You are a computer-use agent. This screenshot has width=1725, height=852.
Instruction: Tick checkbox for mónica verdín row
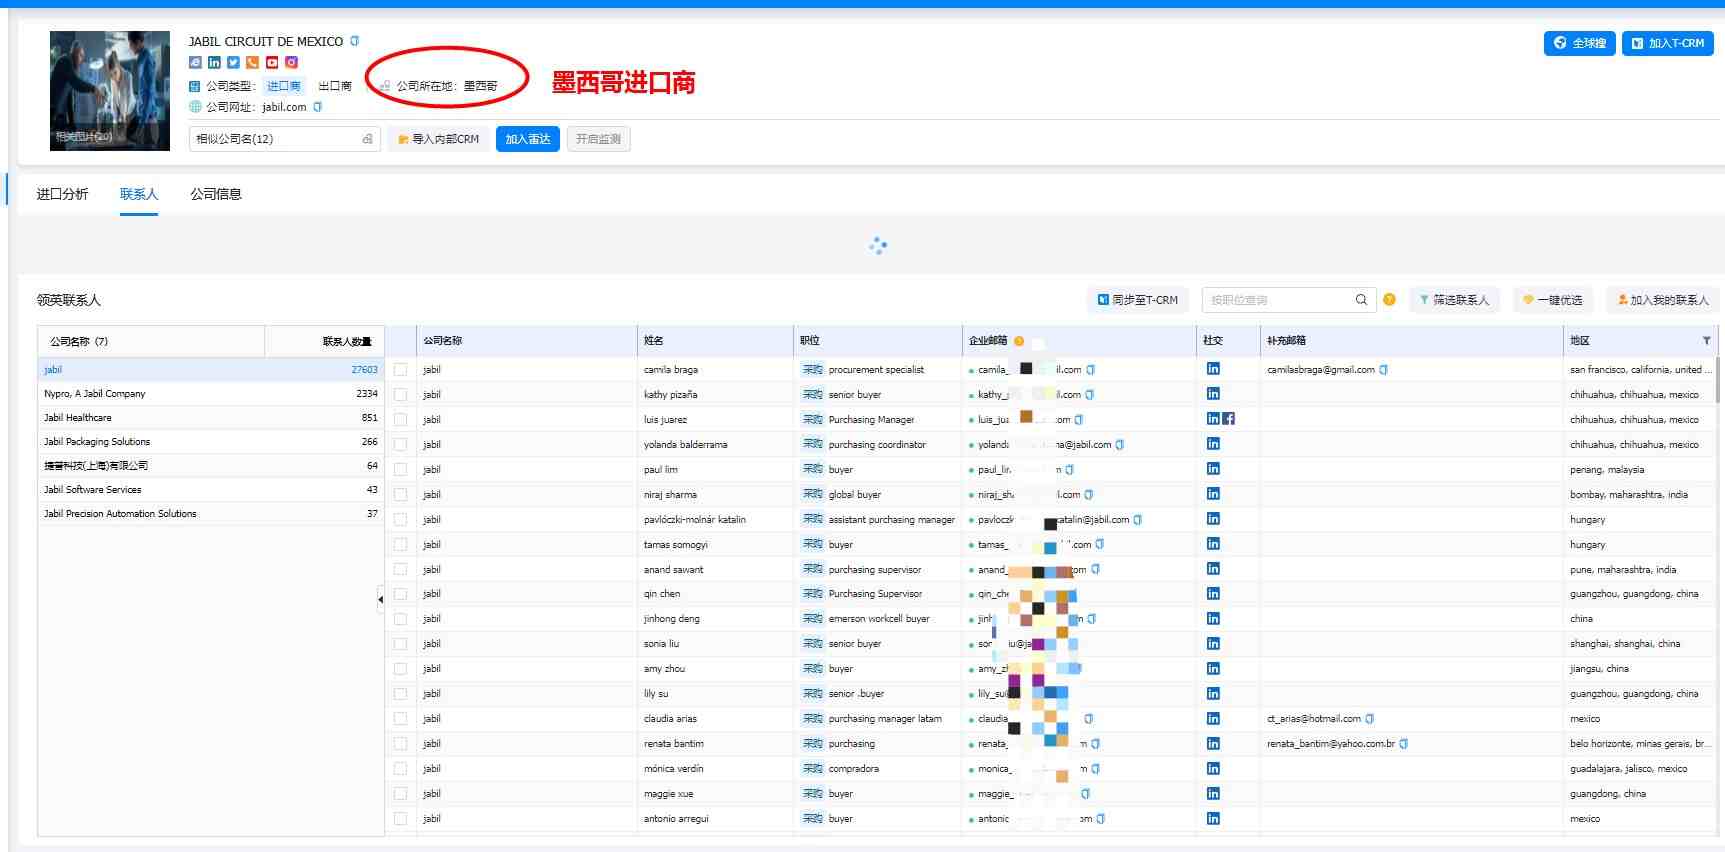click(x=401, y=769)
